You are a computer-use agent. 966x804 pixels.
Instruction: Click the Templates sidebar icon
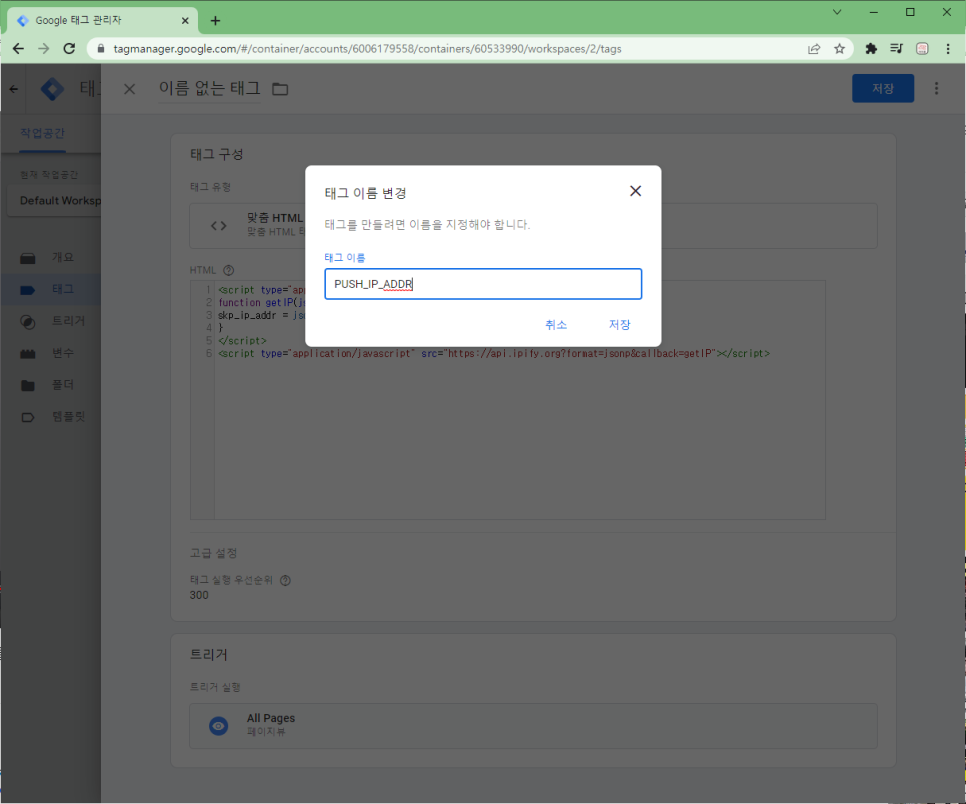[28, 418]
